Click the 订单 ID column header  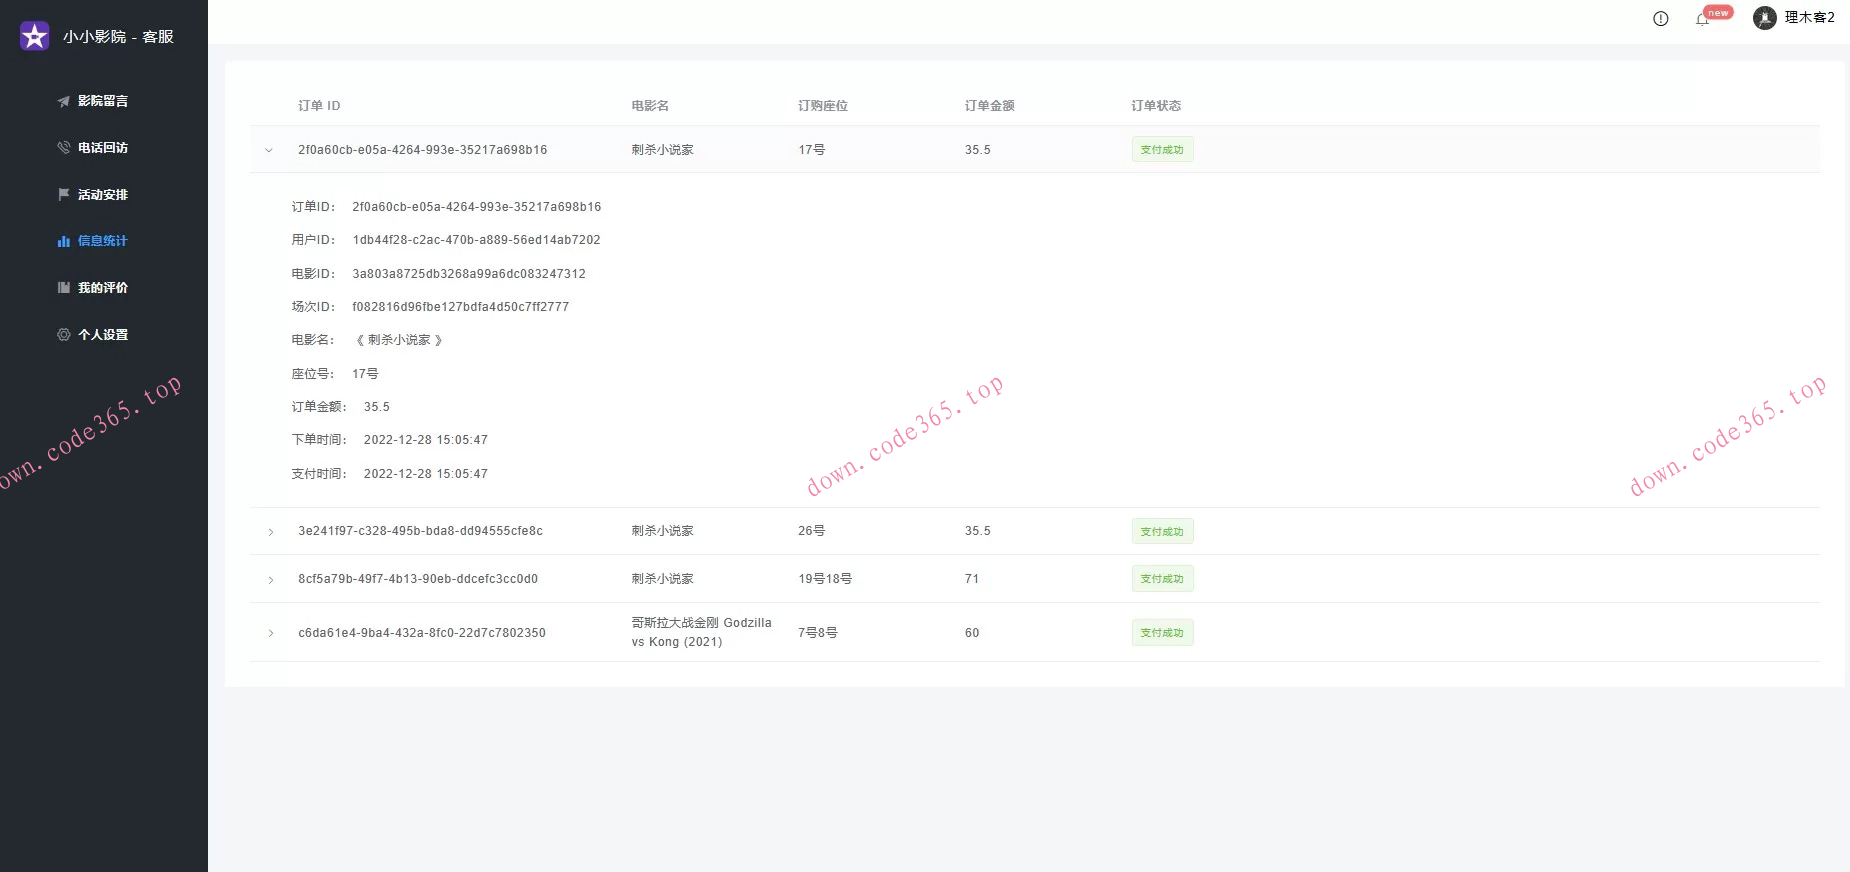tap(319, 106)
